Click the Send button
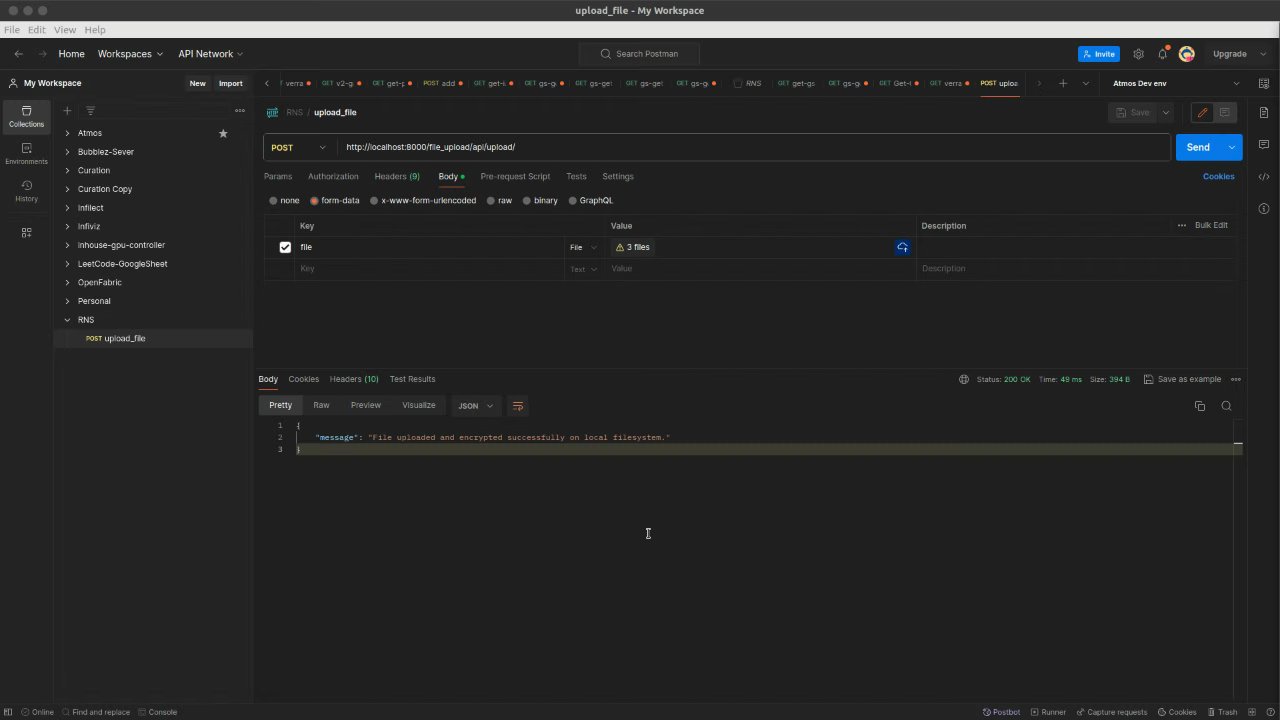The image size is (1280, 720). point(1198,147)
